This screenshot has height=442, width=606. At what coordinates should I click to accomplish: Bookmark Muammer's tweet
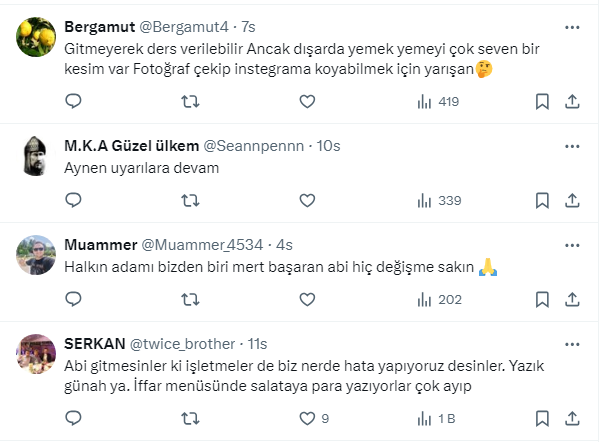coord(542,299)
